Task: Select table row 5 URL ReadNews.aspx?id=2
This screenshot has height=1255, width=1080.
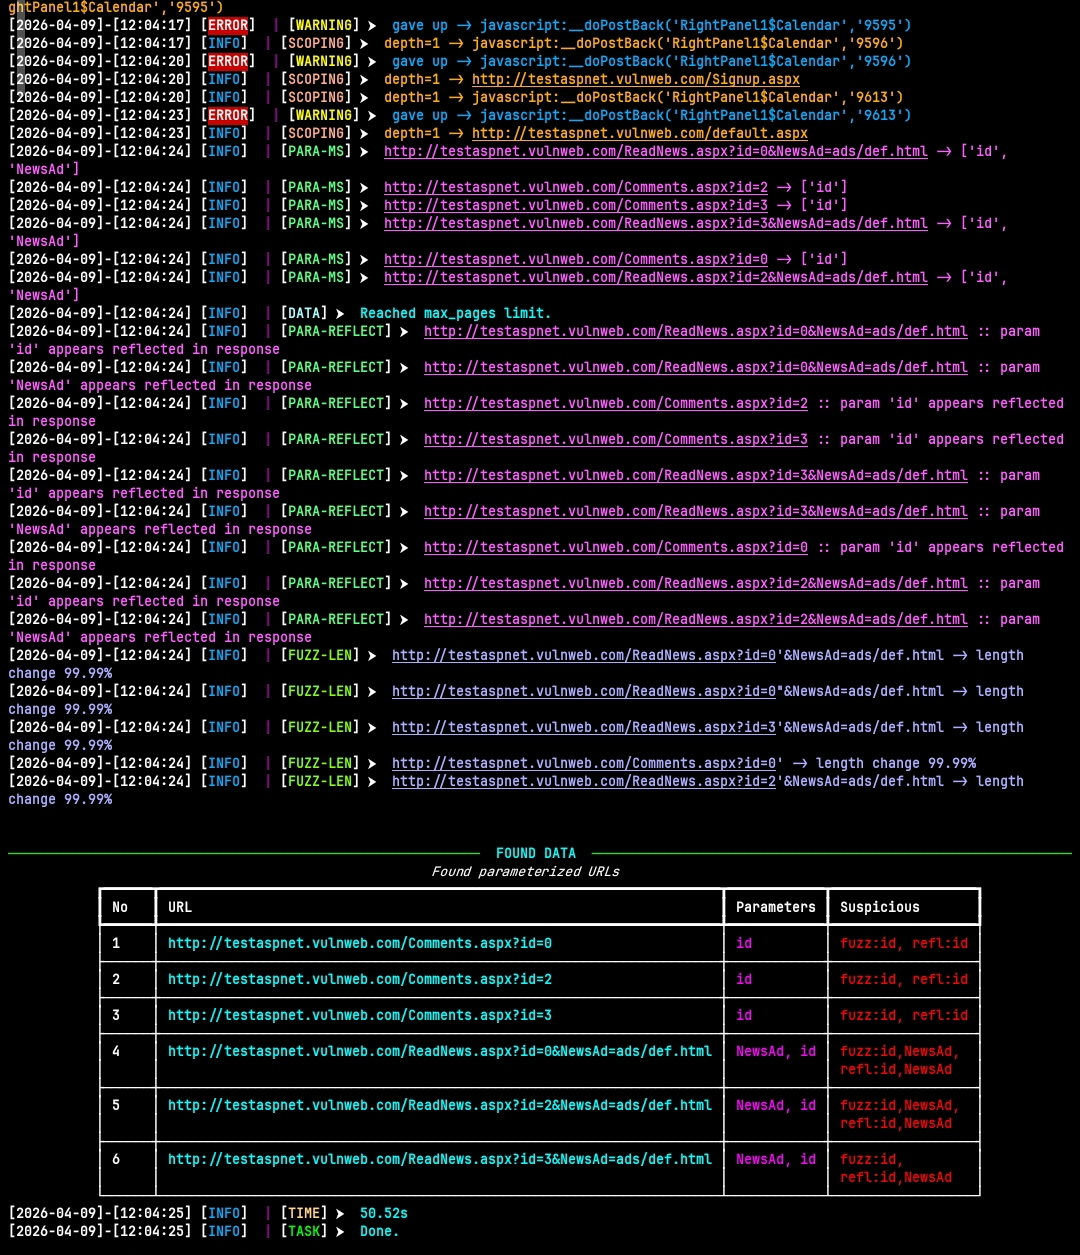Action: tap(440, 1105)
